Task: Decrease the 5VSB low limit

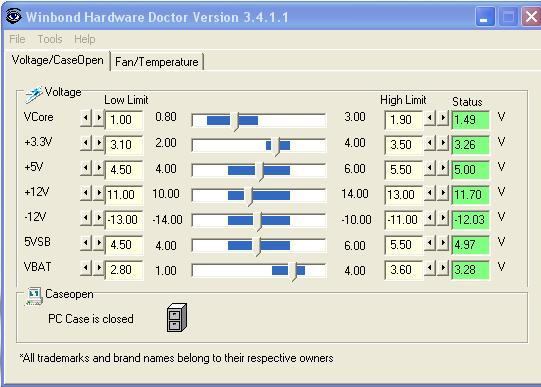Action: point(86,244)
